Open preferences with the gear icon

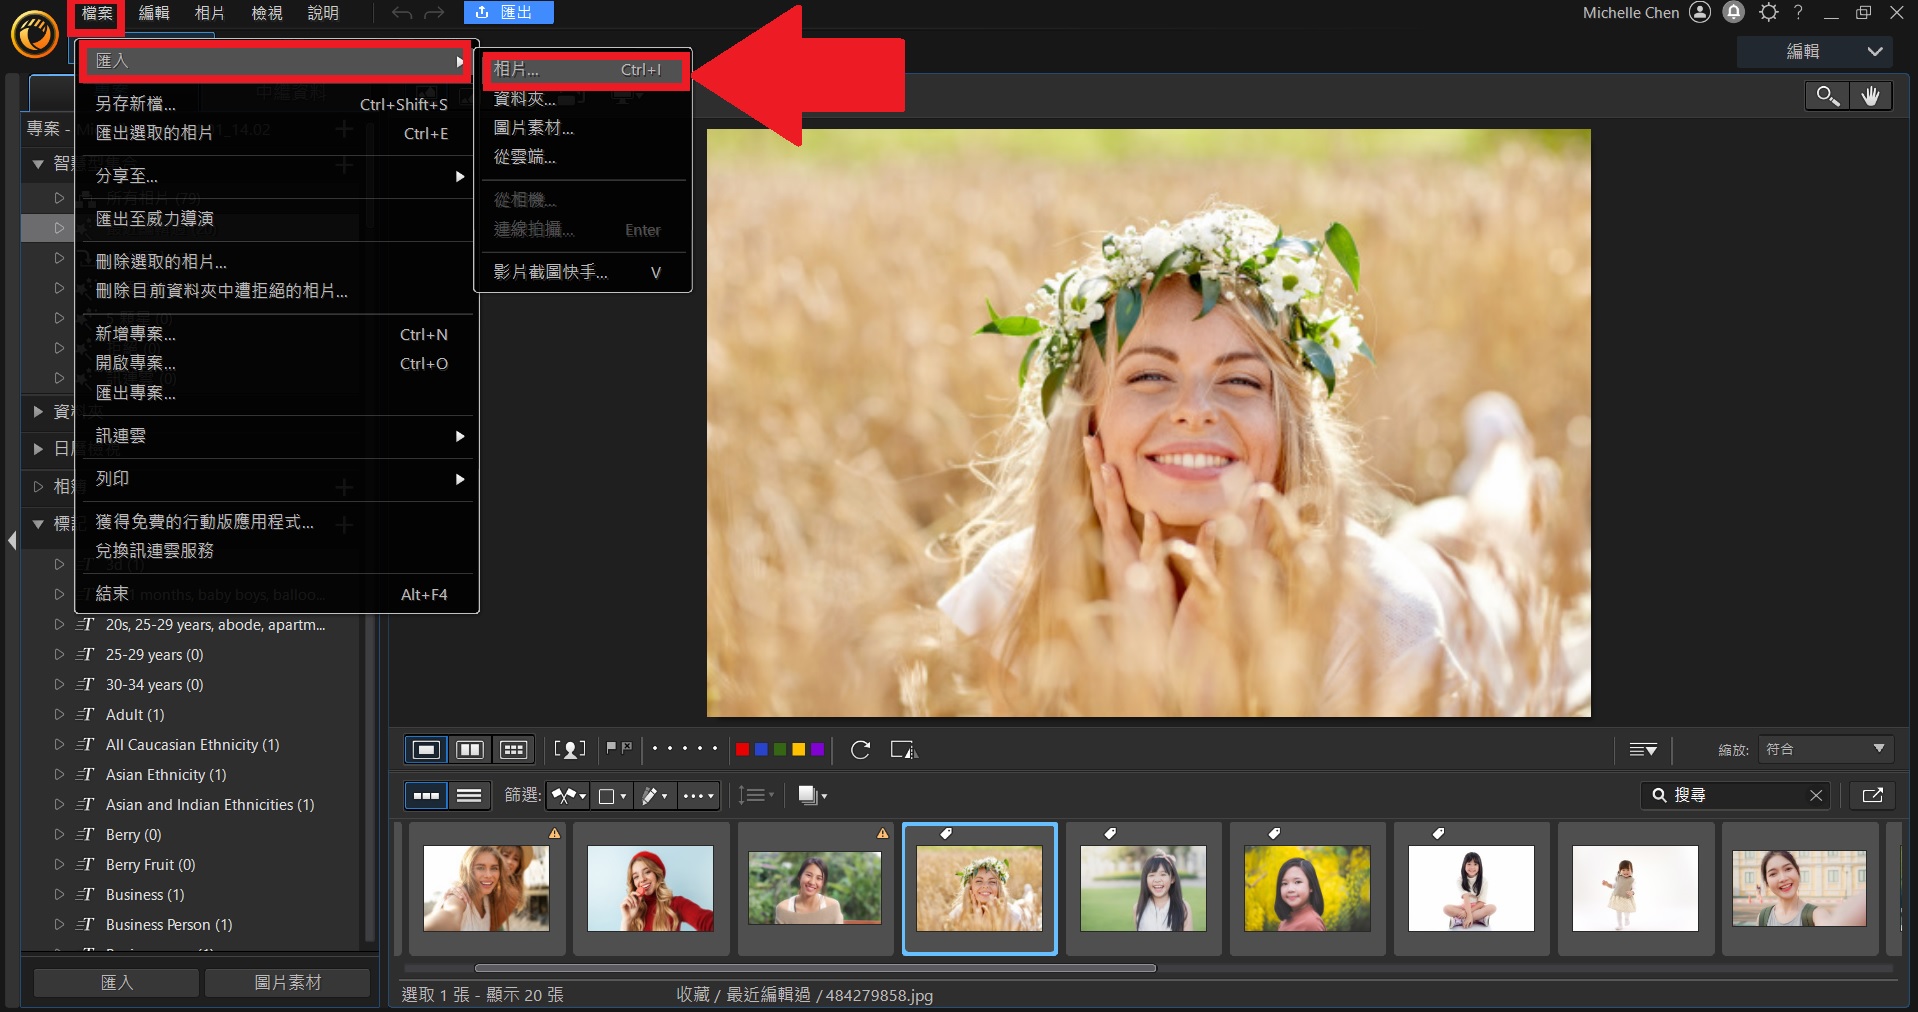pos(1768,13)
